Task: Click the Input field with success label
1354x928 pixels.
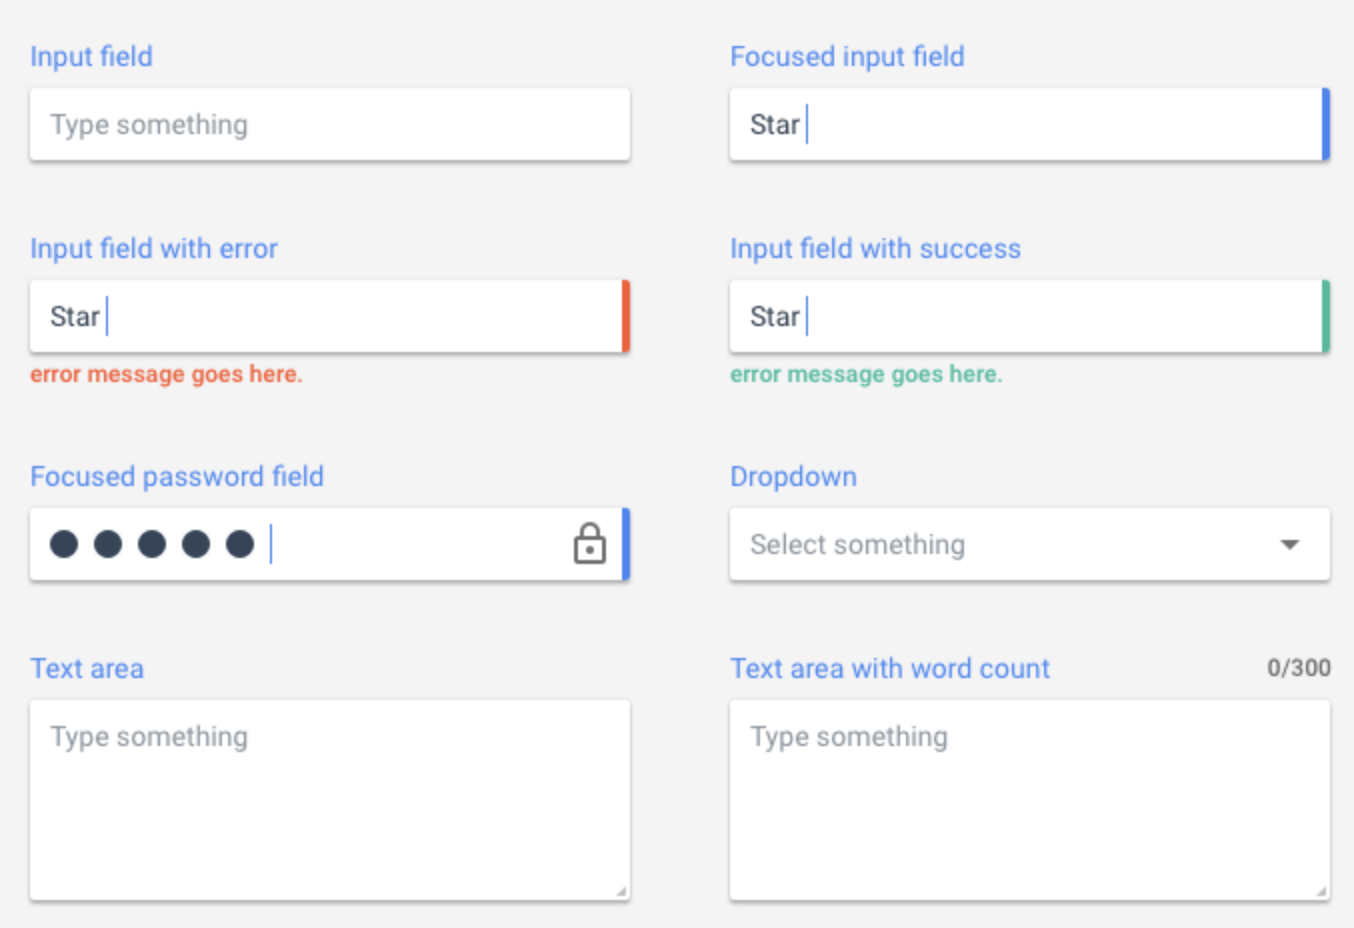Action: point(875,248)
